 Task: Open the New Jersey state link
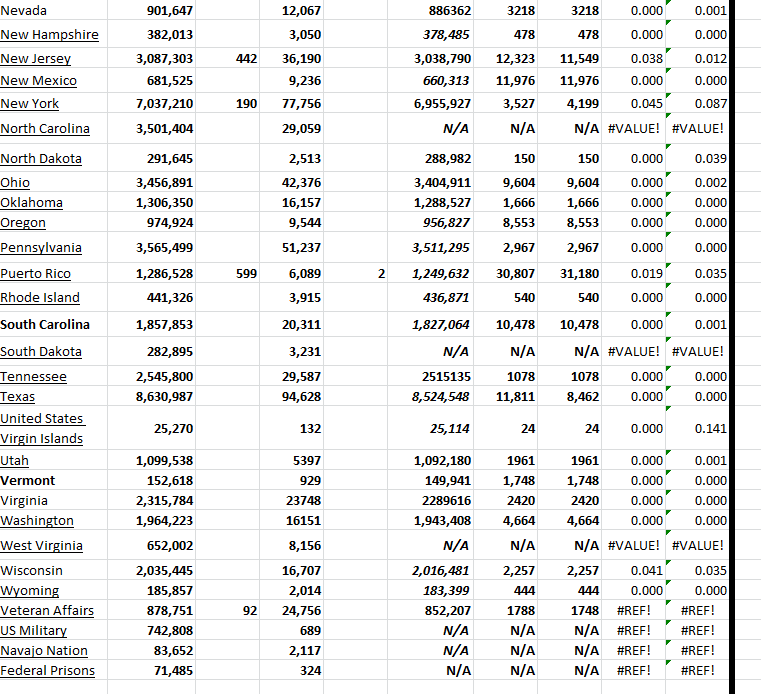[x=36, y=59]
